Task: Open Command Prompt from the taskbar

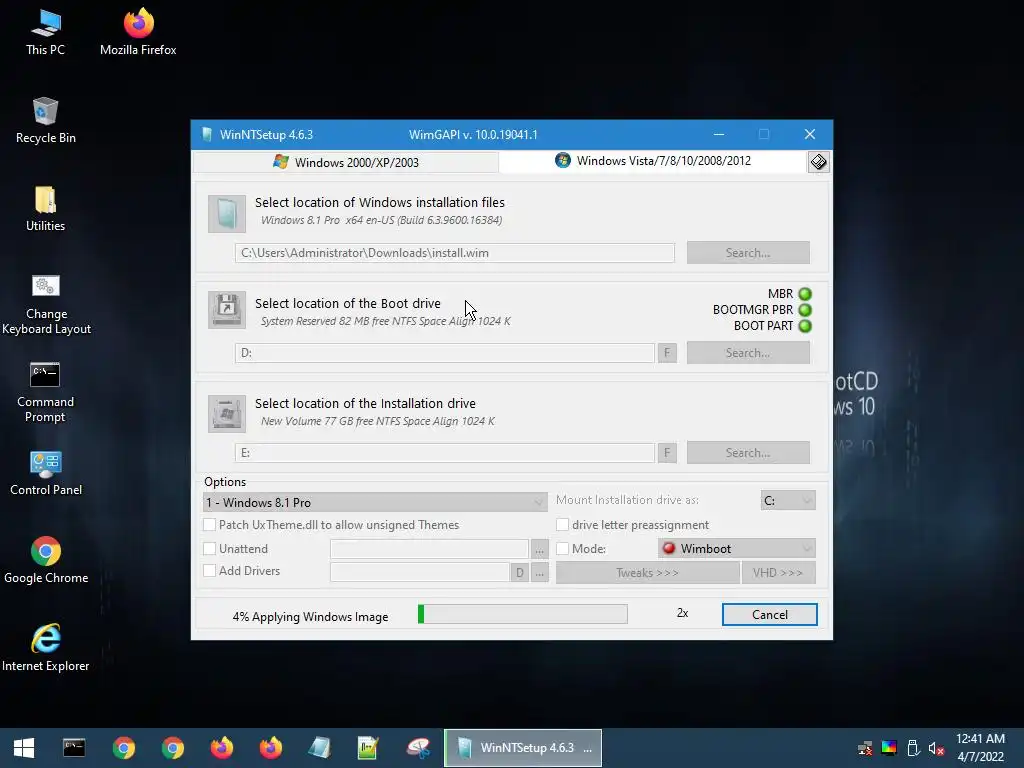Action: (x=74, y=748)
